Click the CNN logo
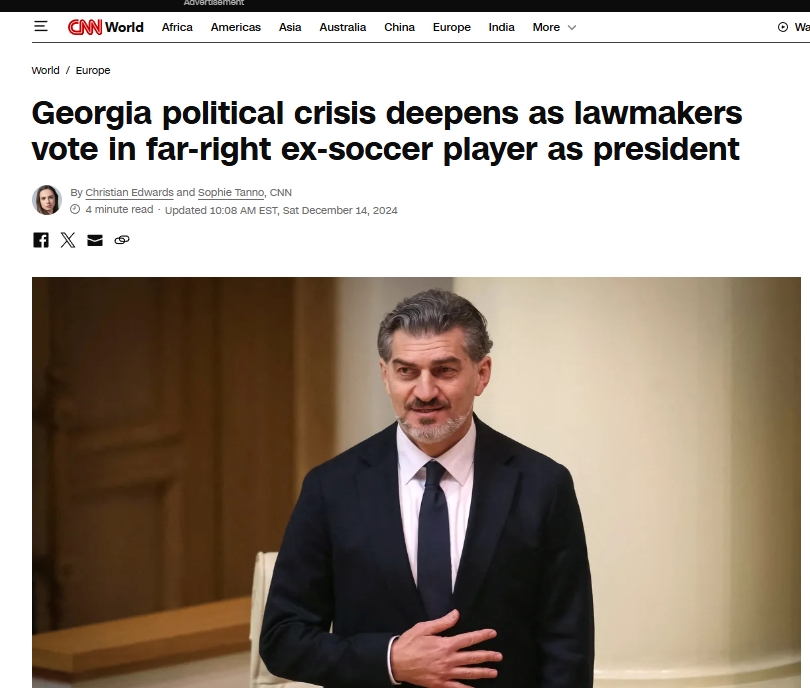The height and width of the screenshot is (688, 810). point(85,27)
